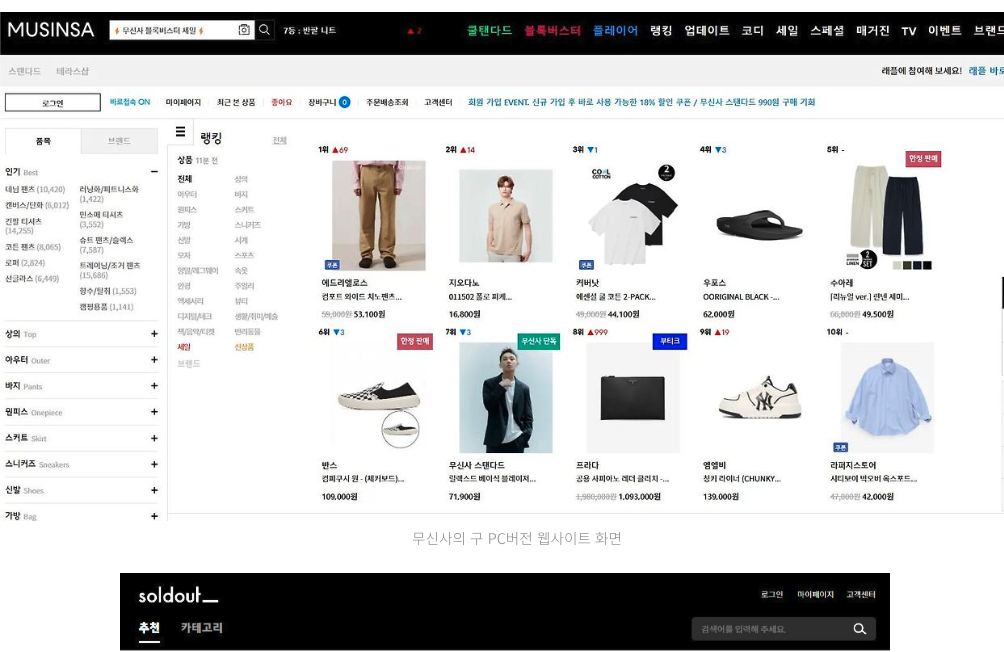
Task: Open 최근 본 상품
Action: pos(236,102)
